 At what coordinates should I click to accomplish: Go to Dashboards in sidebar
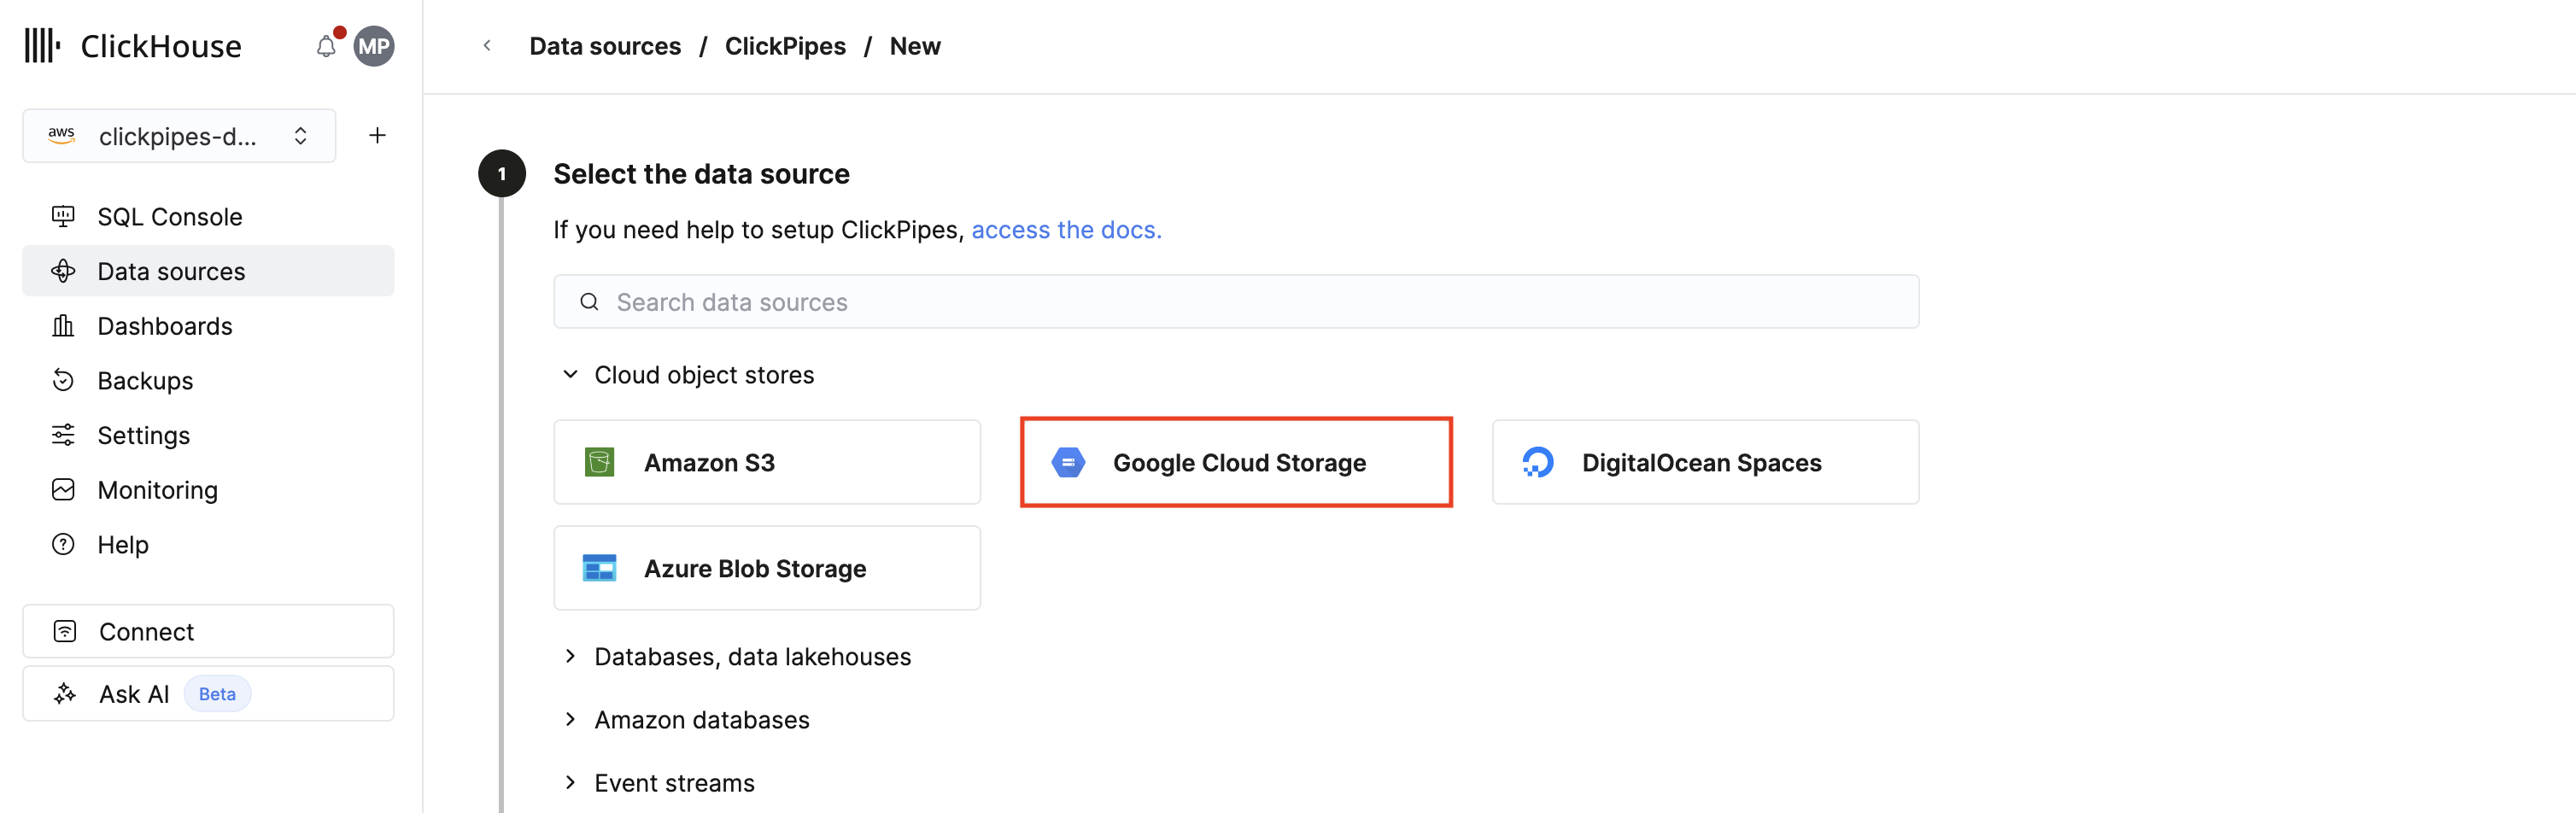coord(164,326)
